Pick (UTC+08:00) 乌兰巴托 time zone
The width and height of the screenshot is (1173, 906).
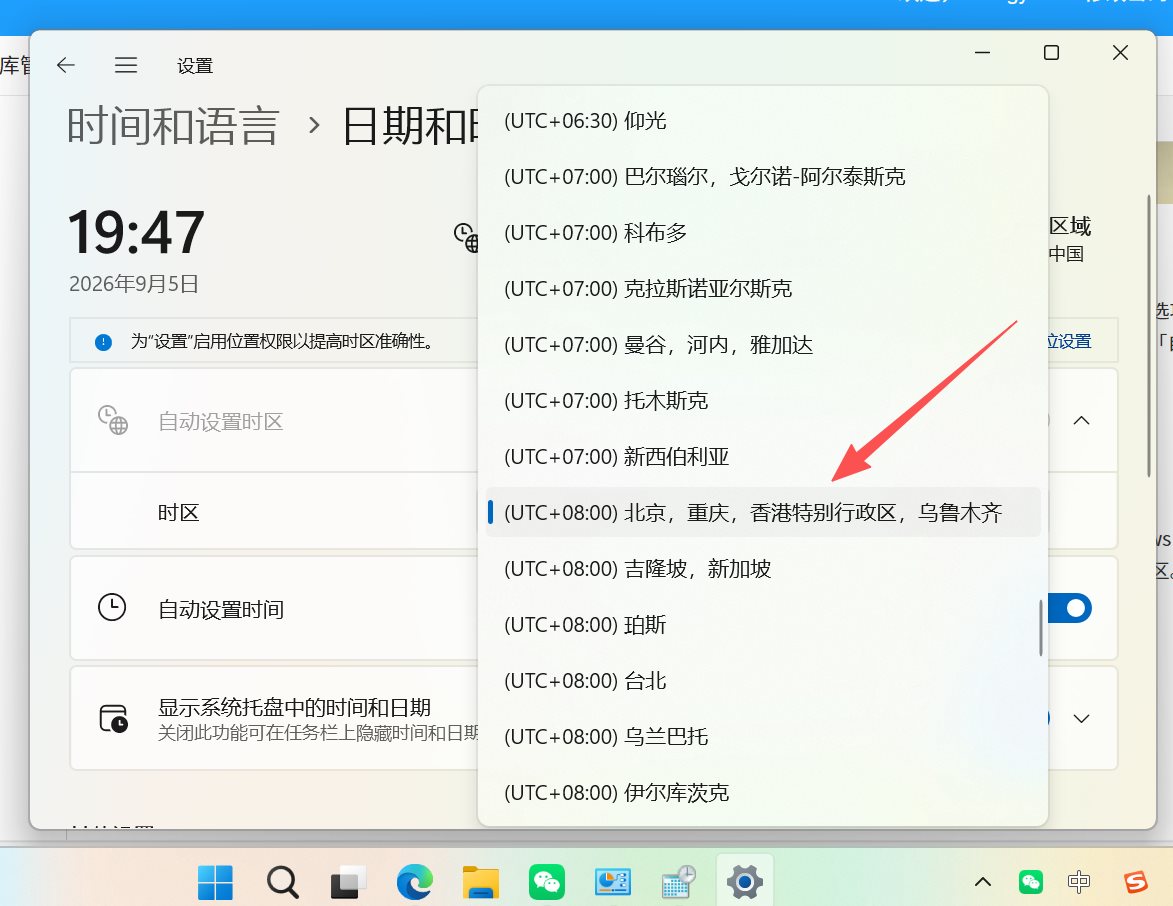(763, 737)
